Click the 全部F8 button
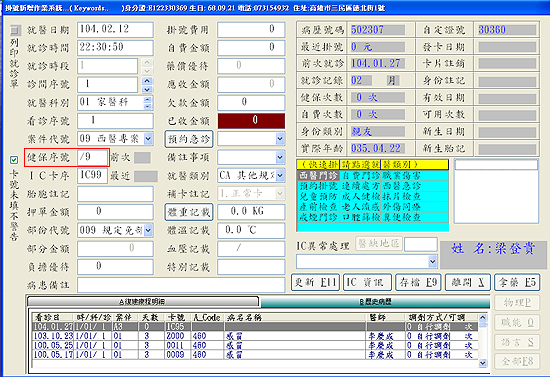The width and height of the screenshot is (550, 377). click(x=517, y=361)
